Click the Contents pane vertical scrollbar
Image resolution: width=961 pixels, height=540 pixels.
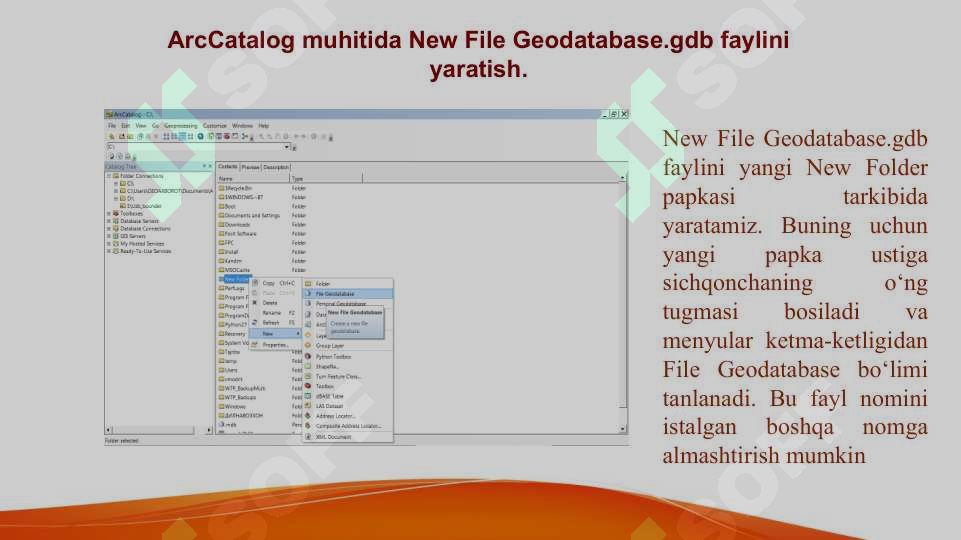(x=623, y=303)
